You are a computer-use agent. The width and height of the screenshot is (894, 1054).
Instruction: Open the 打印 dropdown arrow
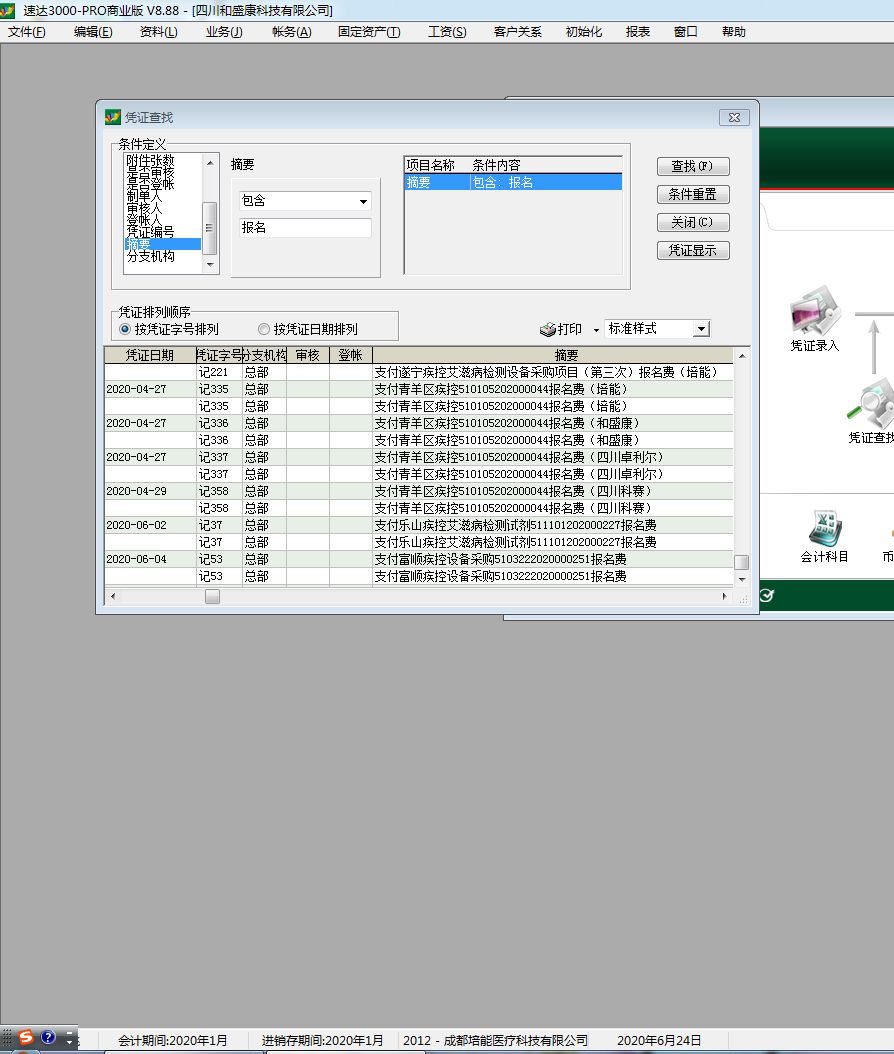coord(596,330)
